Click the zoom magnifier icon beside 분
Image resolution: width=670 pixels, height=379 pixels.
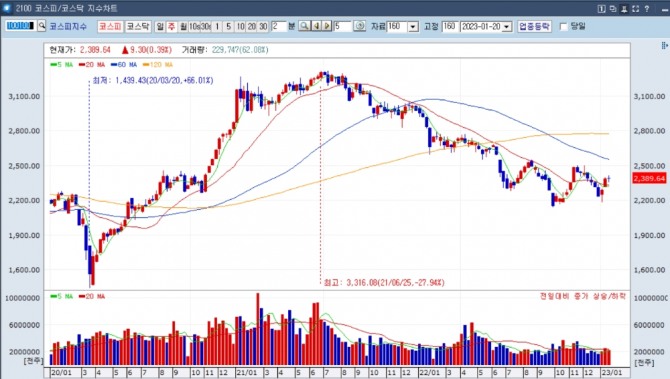pyautogui.click(x=304, y=26)
